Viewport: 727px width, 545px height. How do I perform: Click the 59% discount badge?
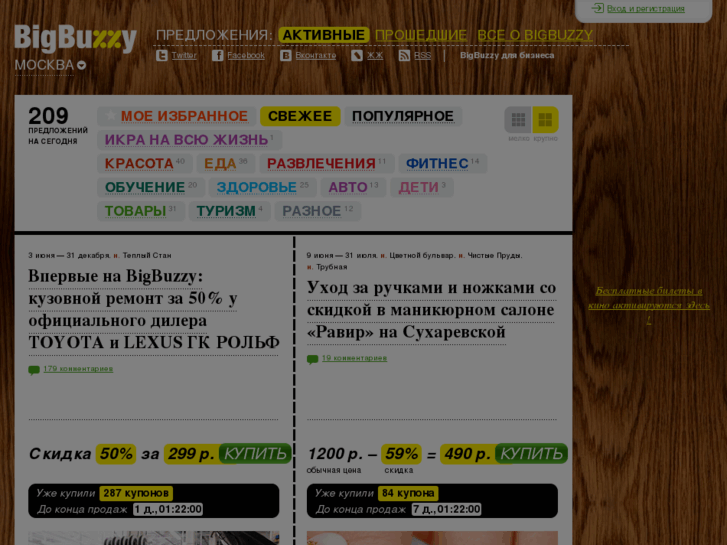pos(402,454)
